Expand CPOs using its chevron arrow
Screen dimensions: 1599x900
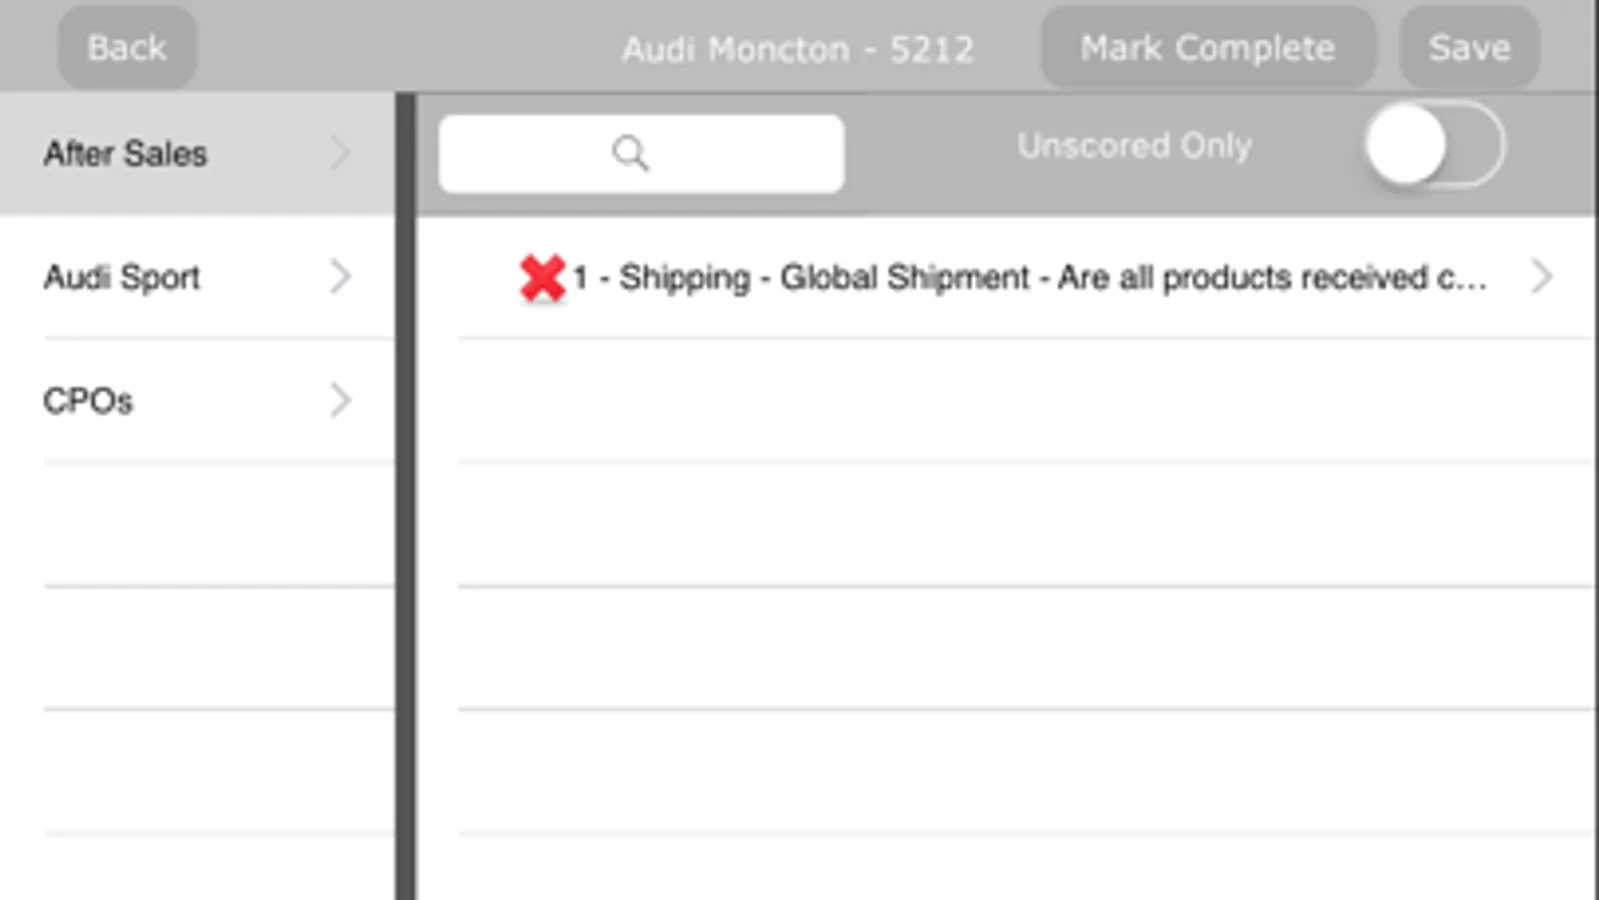[340, 400]
